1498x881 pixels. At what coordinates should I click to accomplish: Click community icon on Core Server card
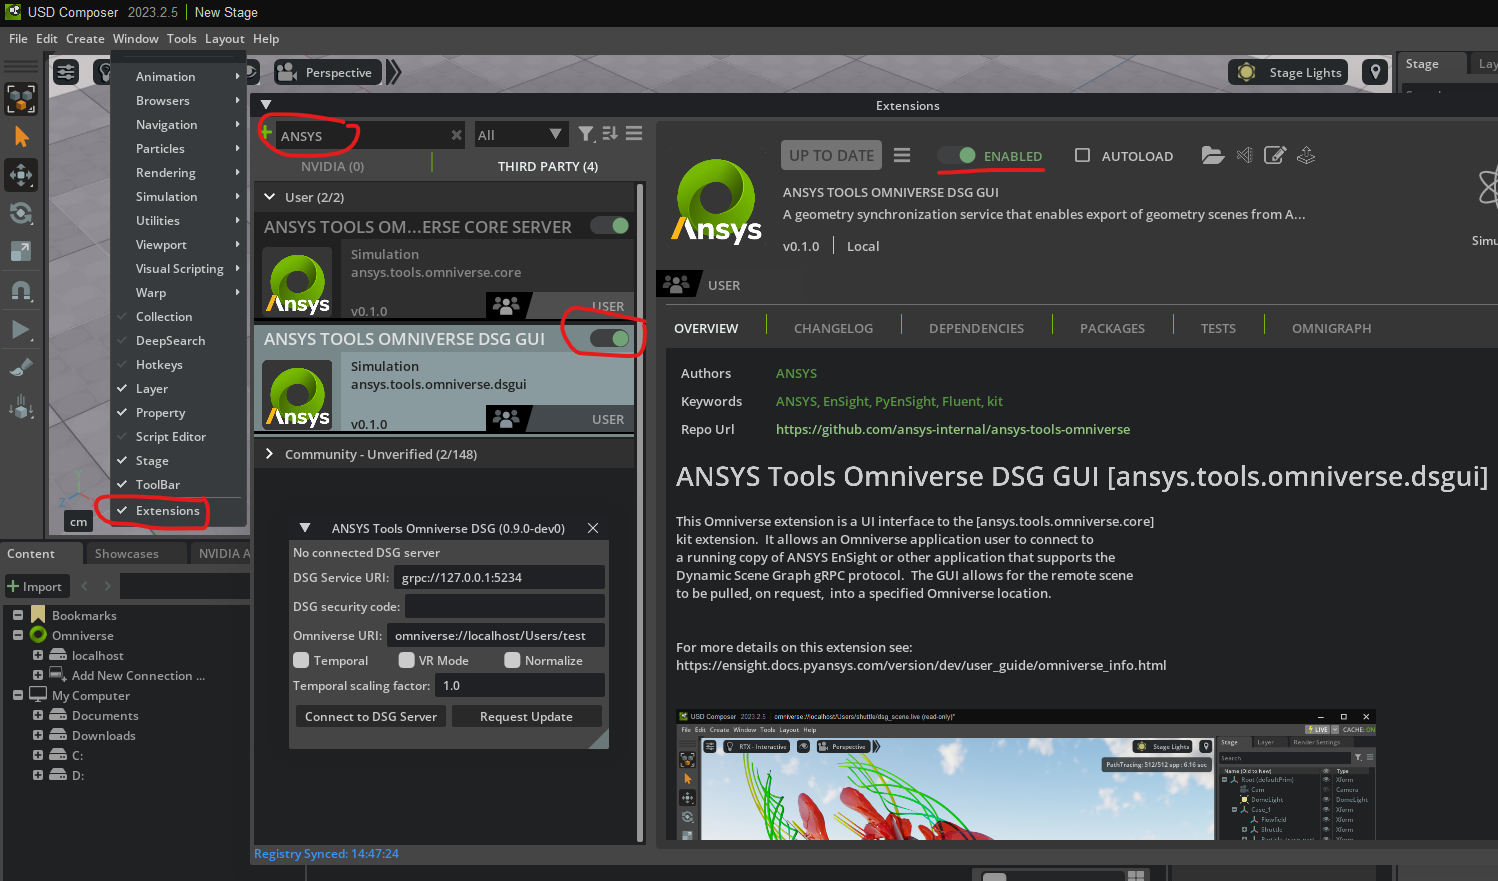pos(507,306)
